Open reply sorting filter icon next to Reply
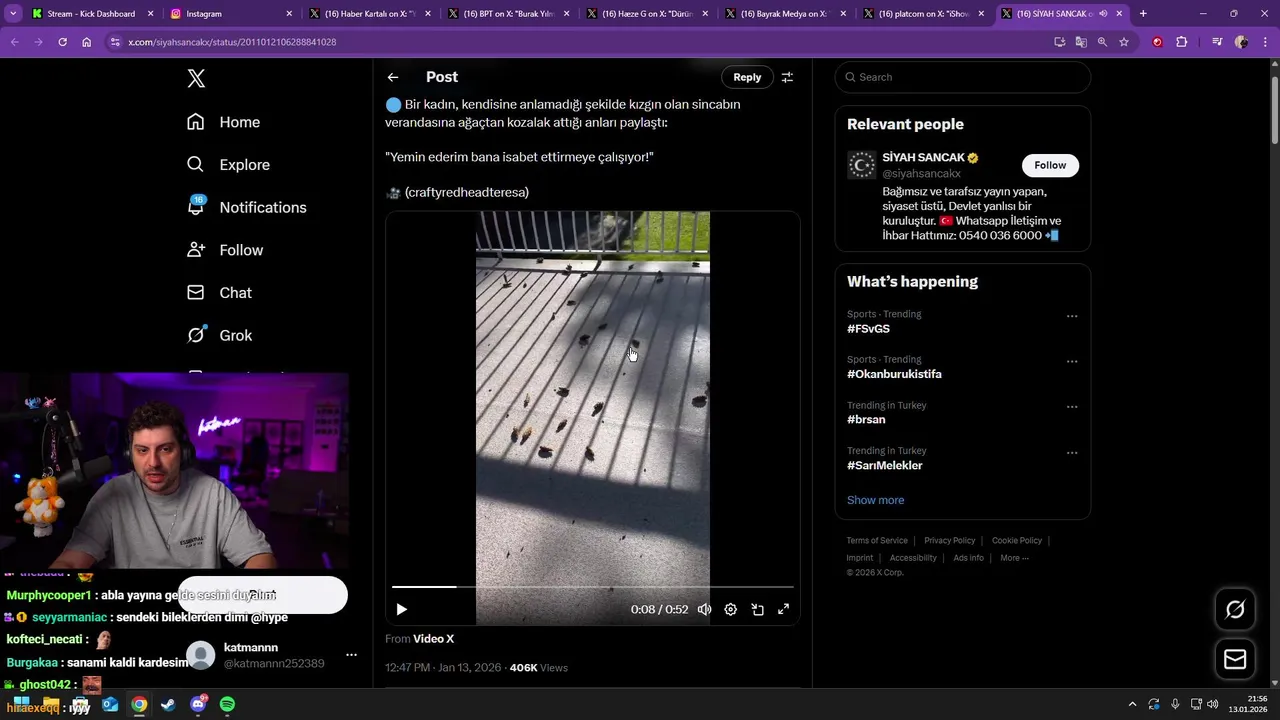Image resolution: width=1280 pixels, height=720 pixels. tap(787, 77)
